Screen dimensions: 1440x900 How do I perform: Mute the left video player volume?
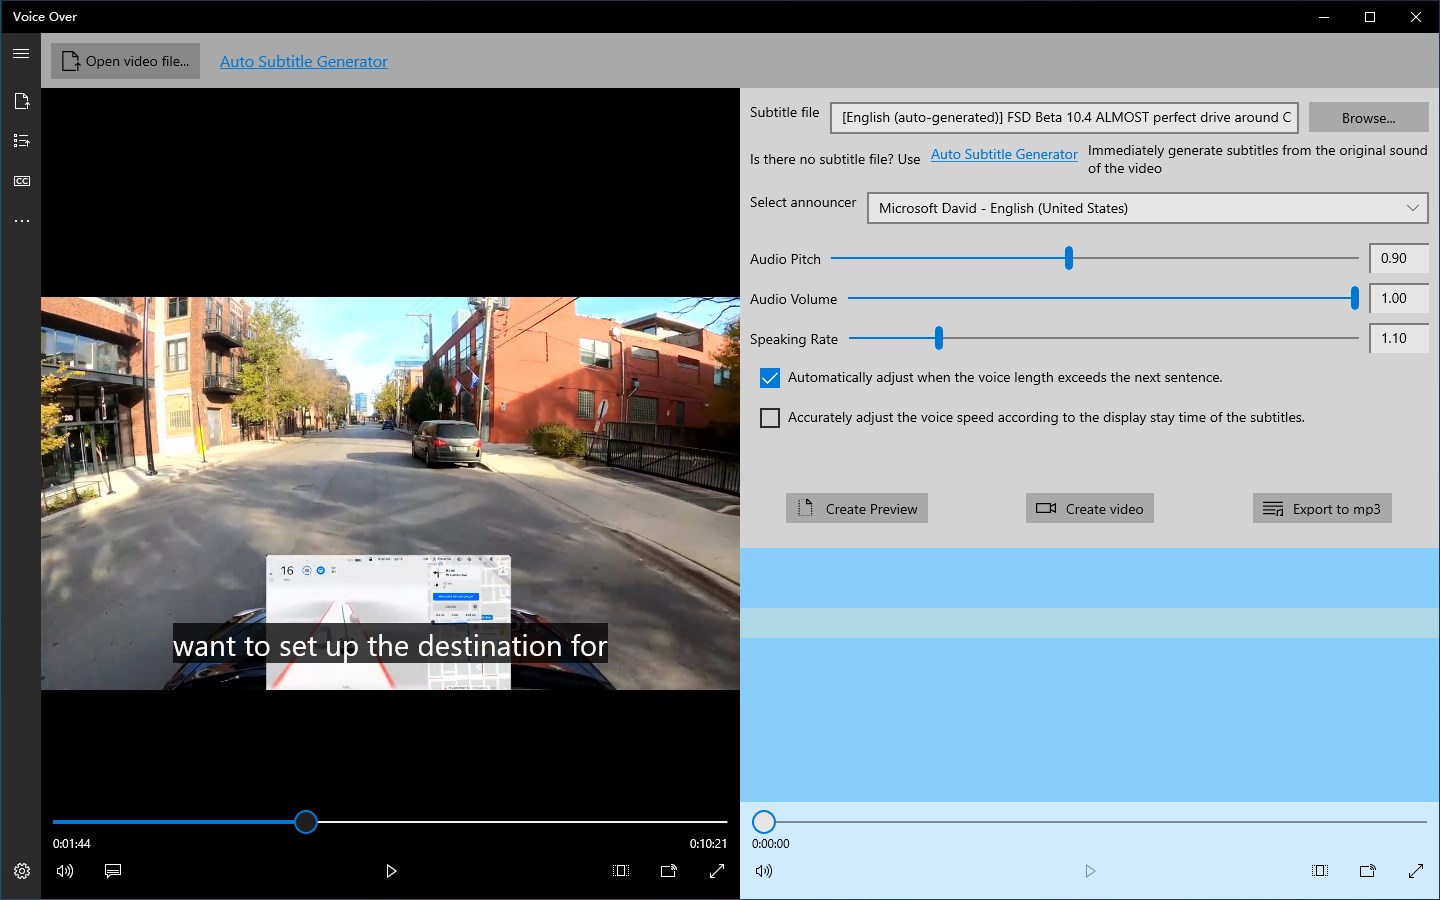tap(65, 871)
